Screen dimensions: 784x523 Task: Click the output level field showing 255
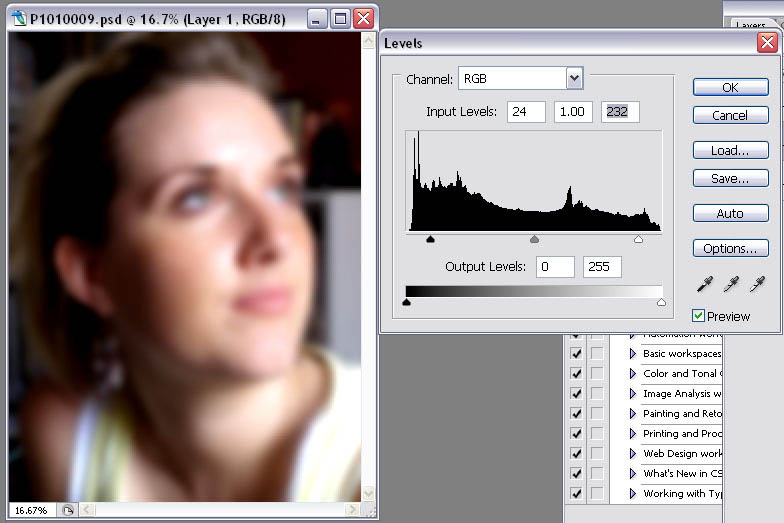[602, 266]
